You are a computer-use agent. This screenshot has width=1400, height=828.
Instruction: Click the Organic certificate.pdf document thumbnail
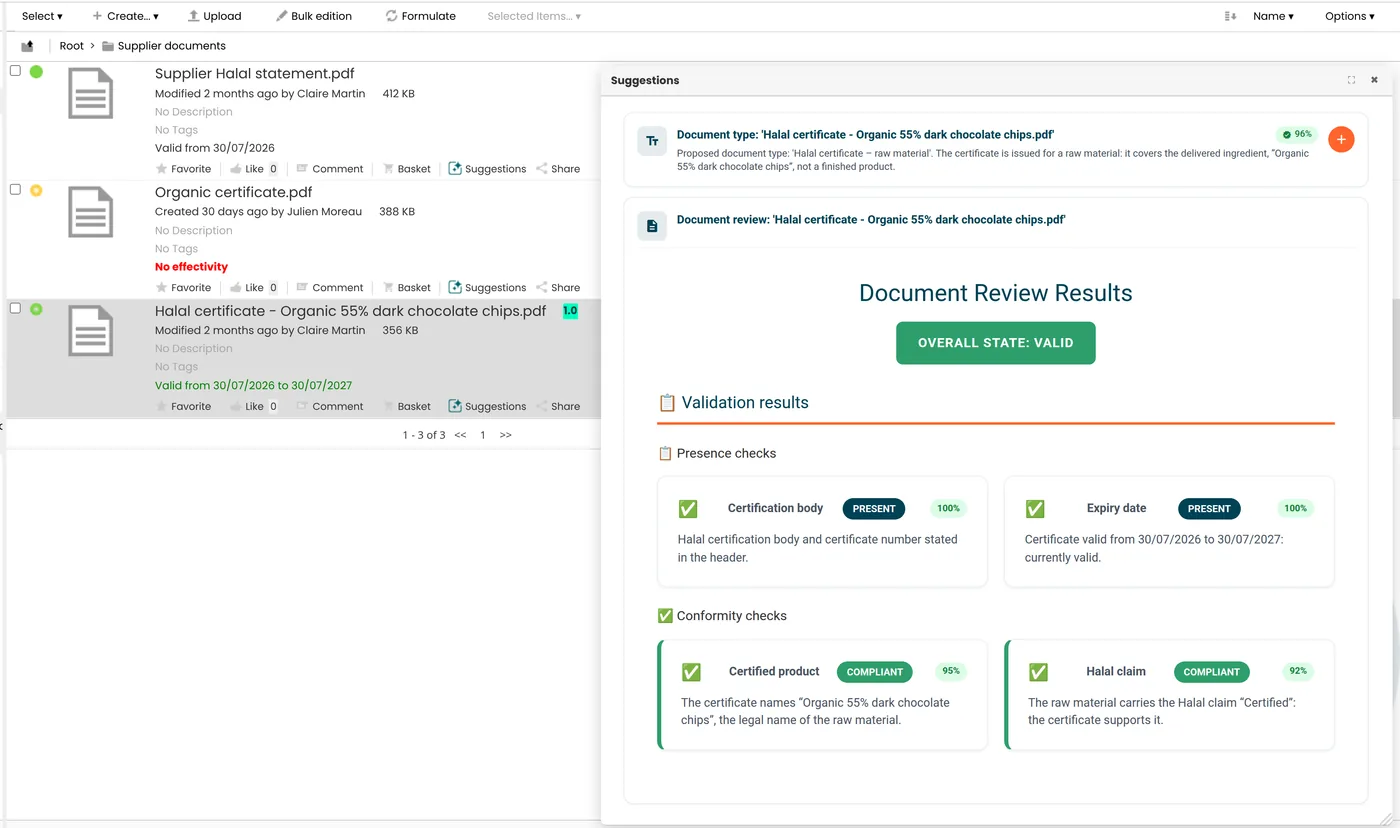click(90, 212)
